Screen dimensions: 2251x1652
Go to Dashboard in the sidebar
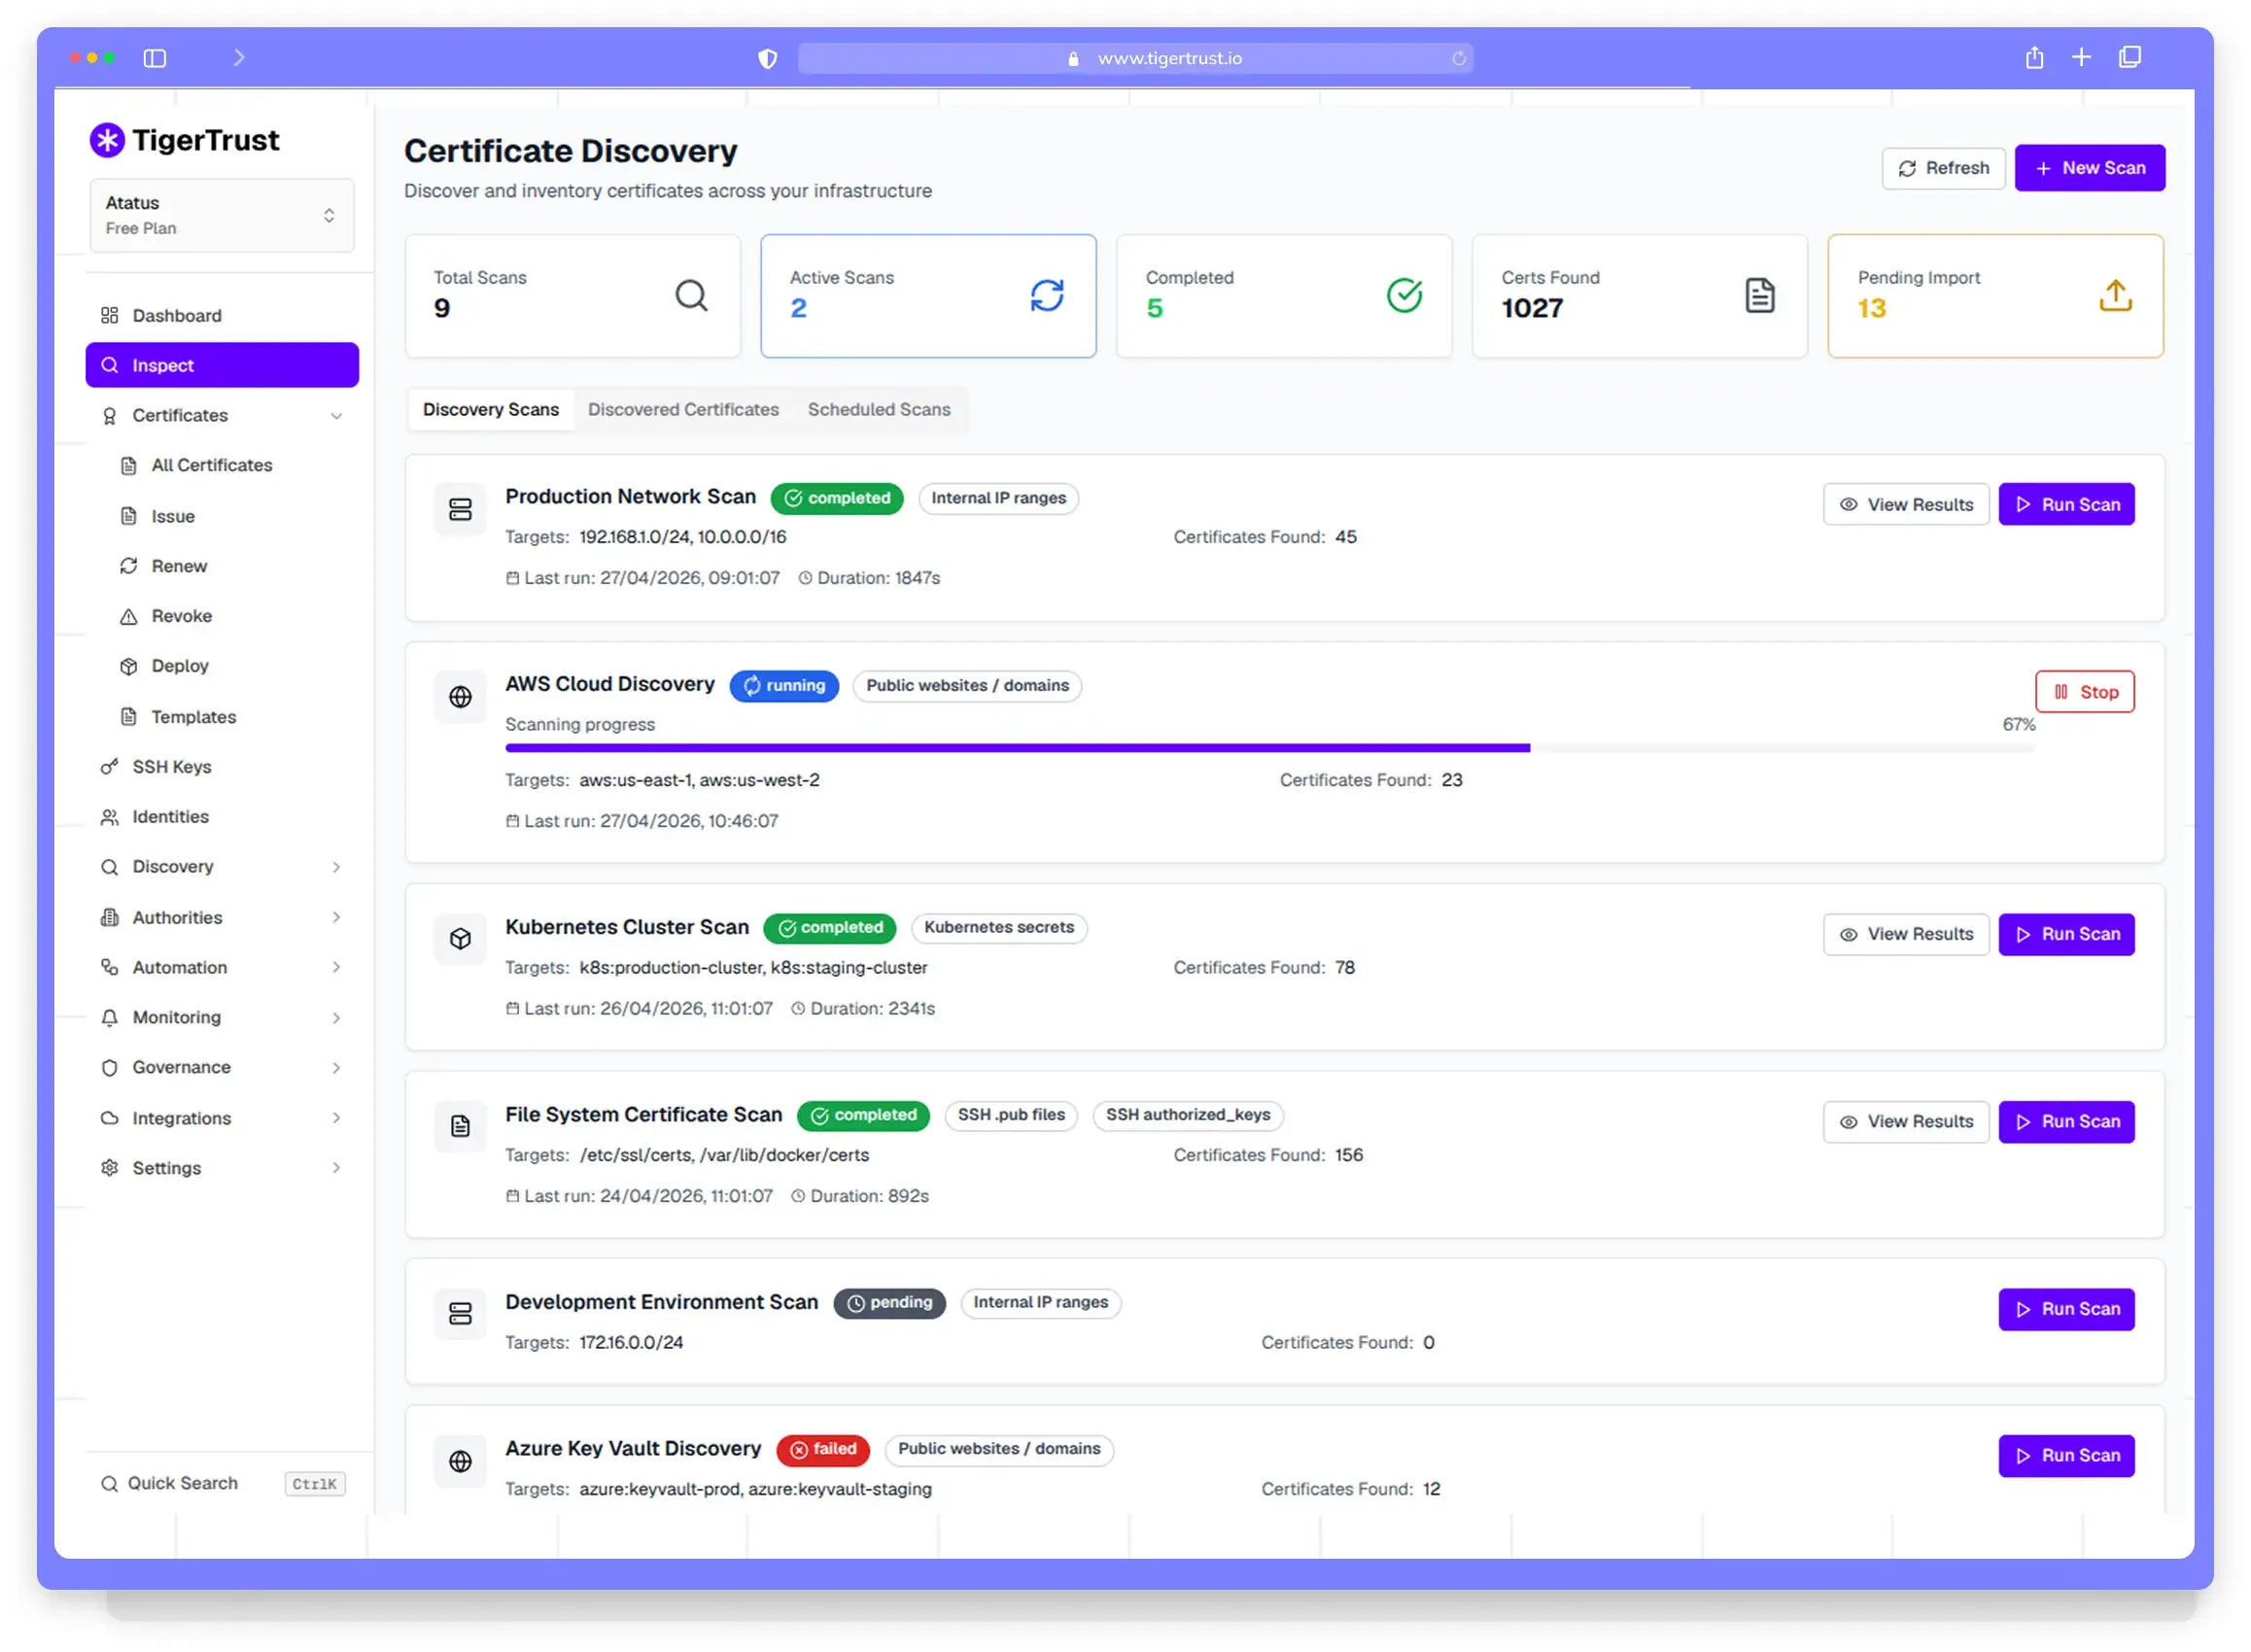221,315
